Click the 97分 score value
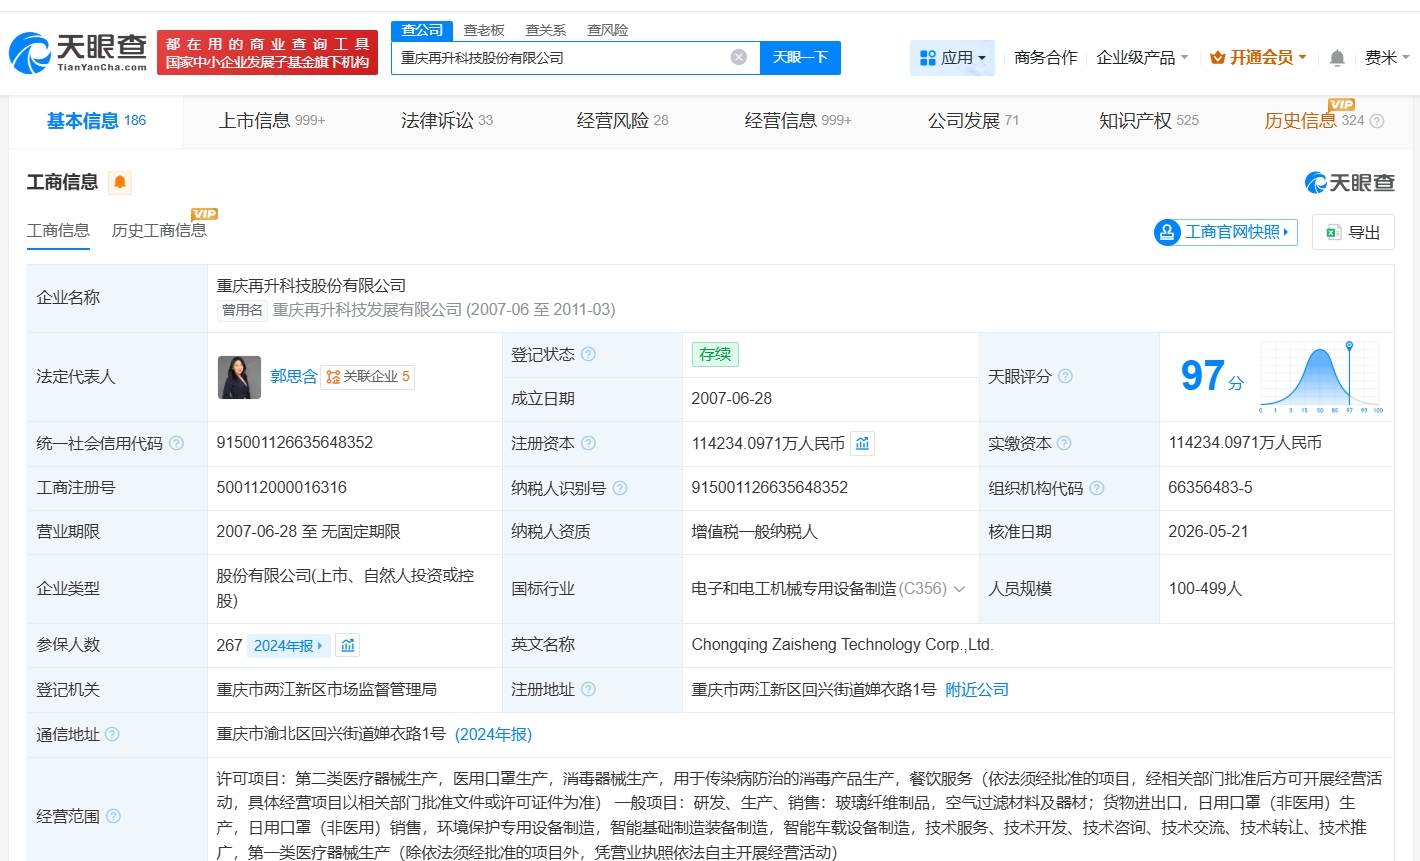The height and width of the screenshot is (861, 1420). (1212, 376)
